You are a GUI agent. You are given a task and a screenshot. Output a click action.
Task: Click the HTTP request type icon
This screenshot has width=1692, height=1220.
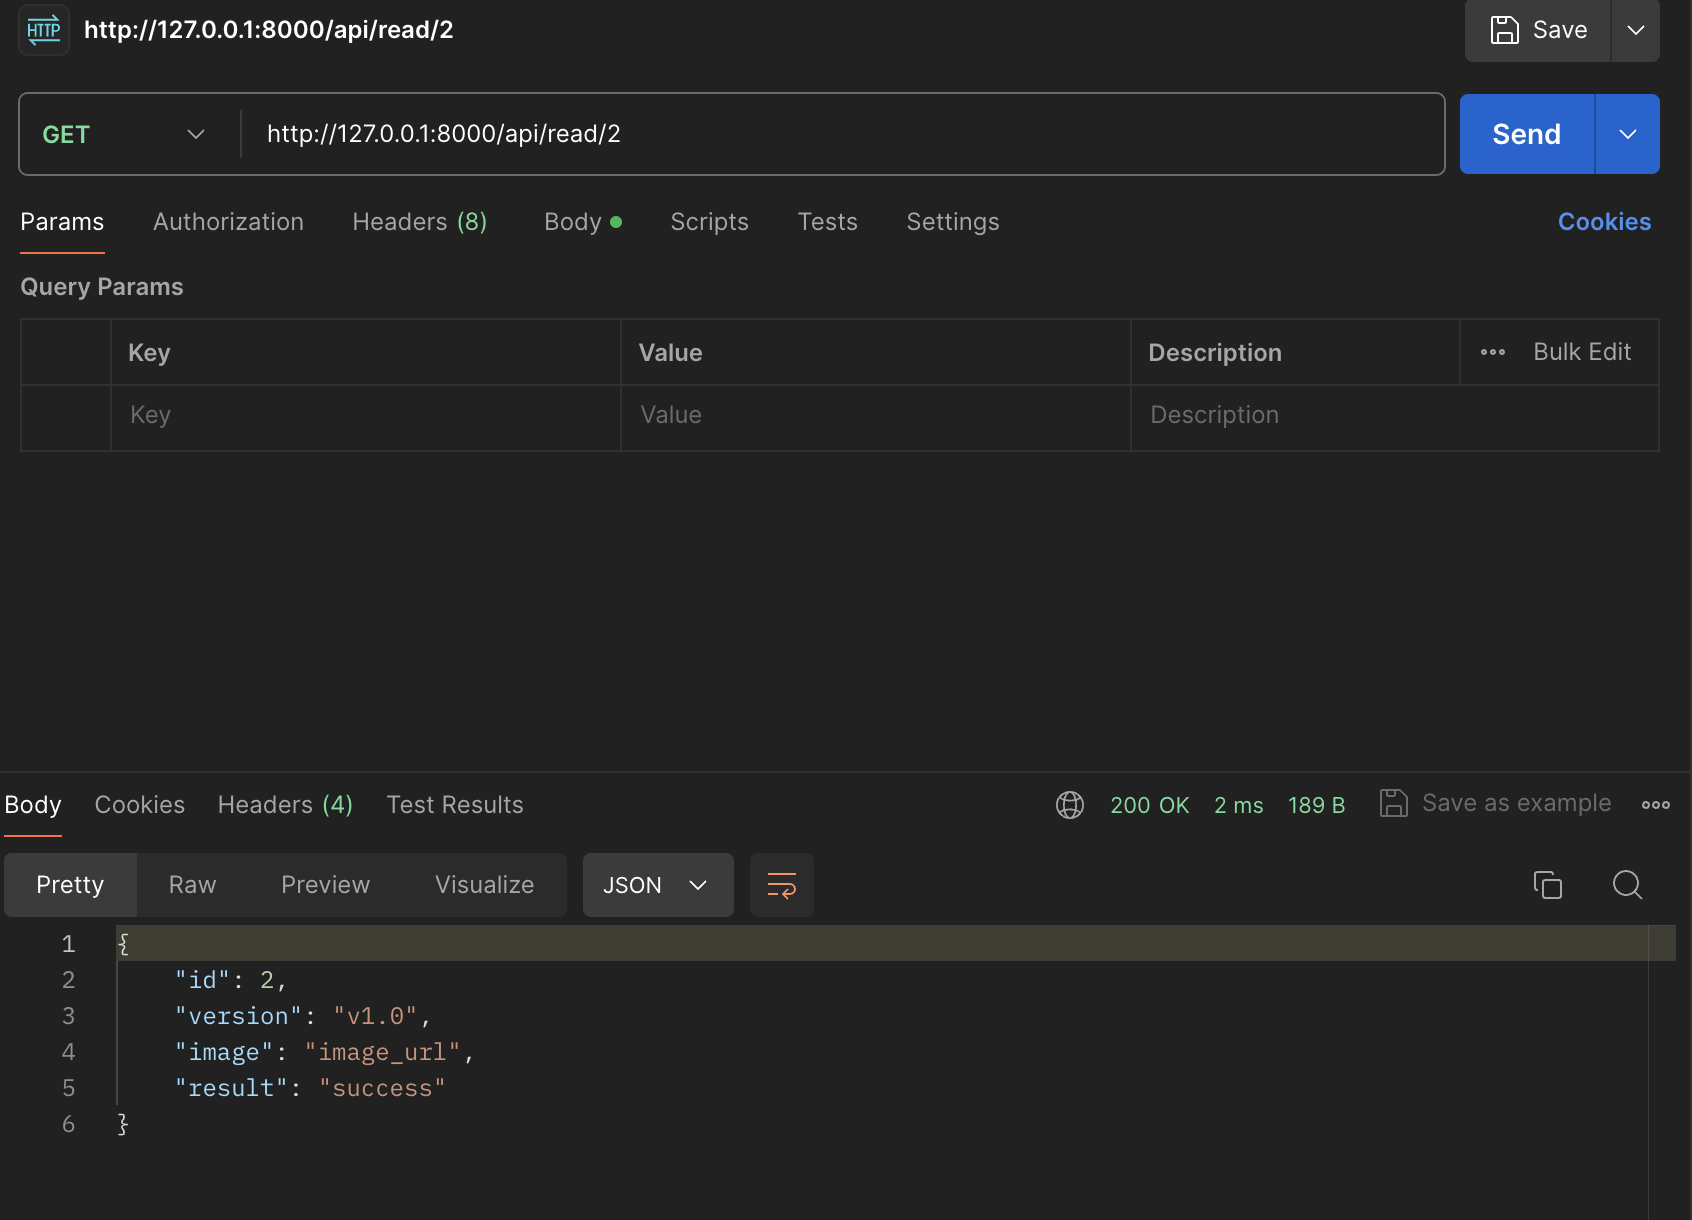click(x=44, y=30)
